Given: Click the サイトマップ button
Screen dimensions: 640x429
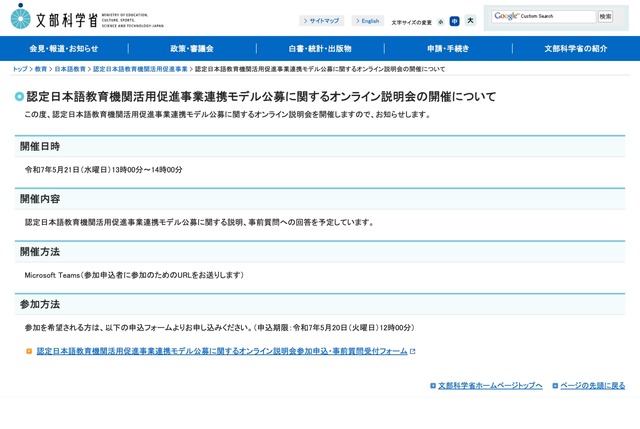Looking at the screenshot, I should tap(321, 20).
